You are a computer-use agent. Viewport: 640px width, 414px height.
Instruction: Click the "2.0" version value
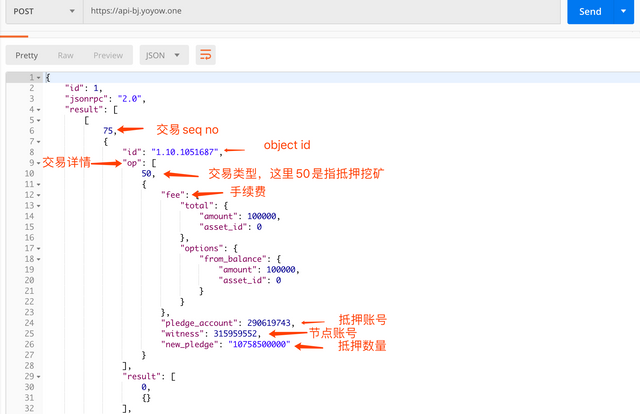pyautogui.click(x=129, y=99)
